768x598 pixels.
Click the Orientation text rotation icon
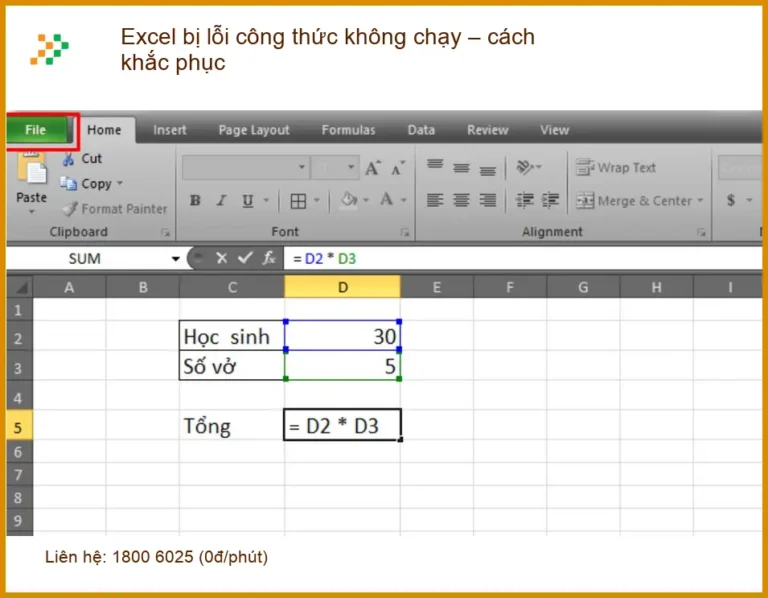(525, 167)
